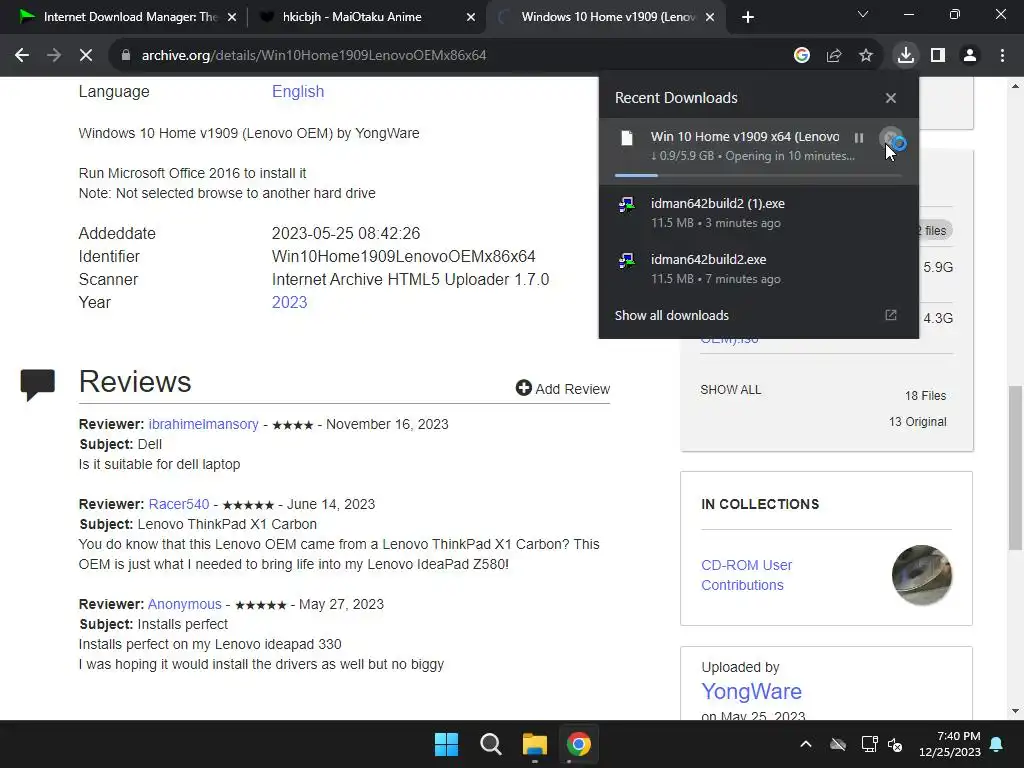Close the Recent Downloads popup
This screenshot has width=1024, height=768.
(x=891, y=98)
